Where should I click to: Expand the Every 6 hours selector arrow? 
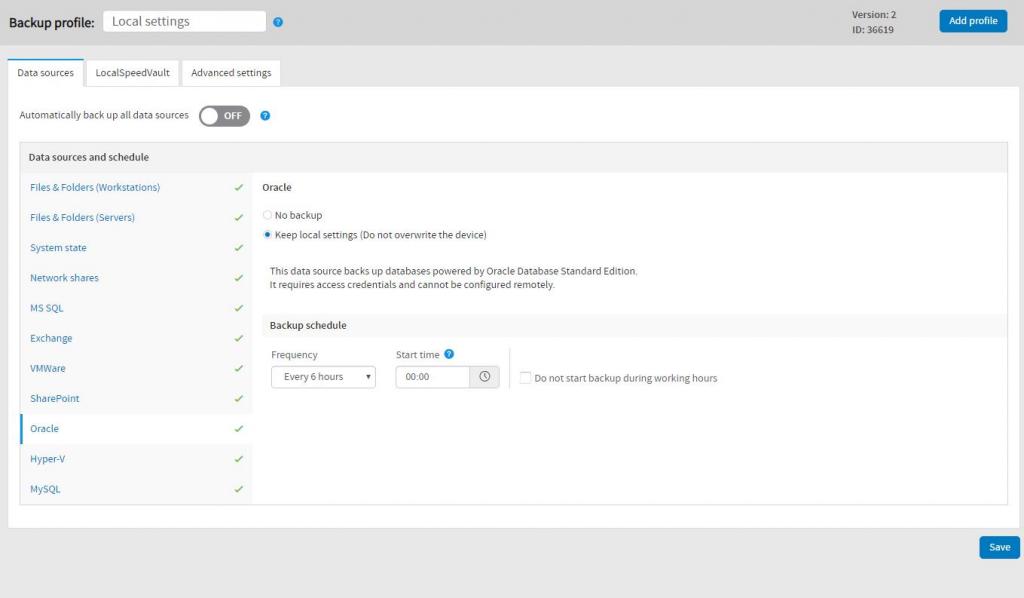[x=368, y=377]
